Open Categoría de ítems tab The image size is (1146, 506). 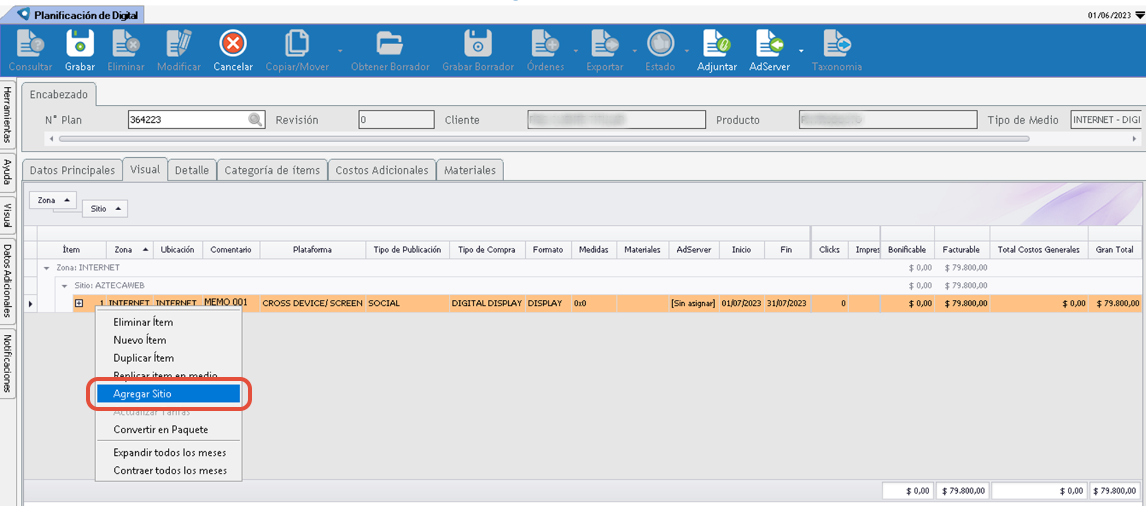coord(272,170)
